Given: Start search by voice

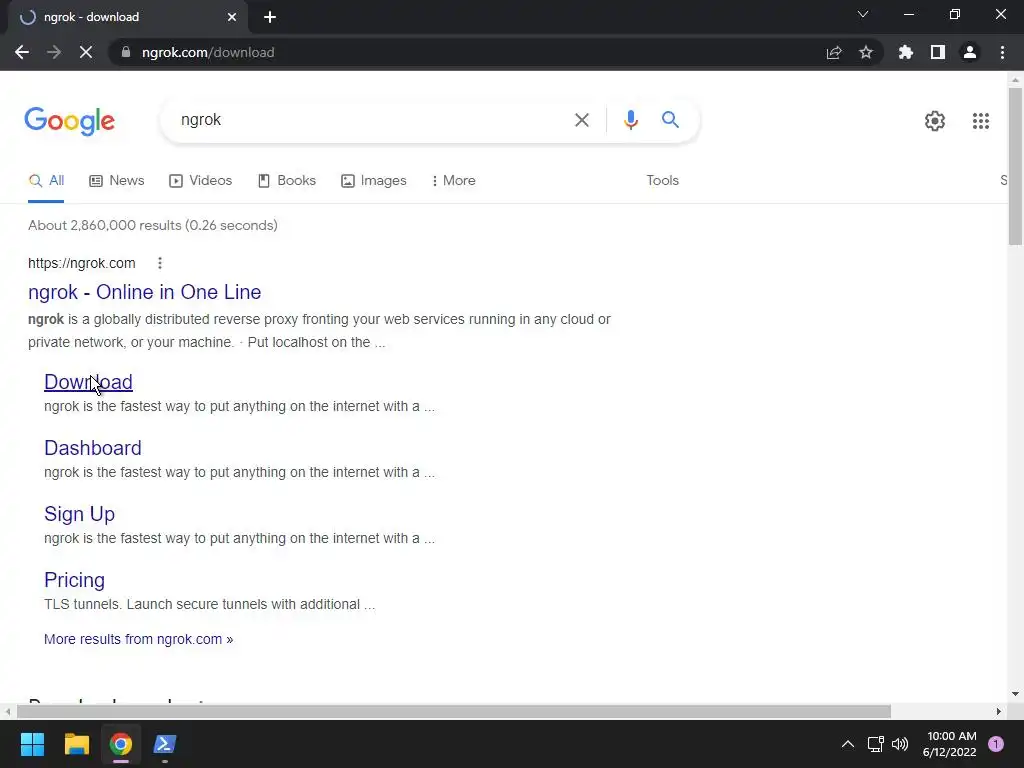Looking at the screenshot, I should tap(630, 120).
